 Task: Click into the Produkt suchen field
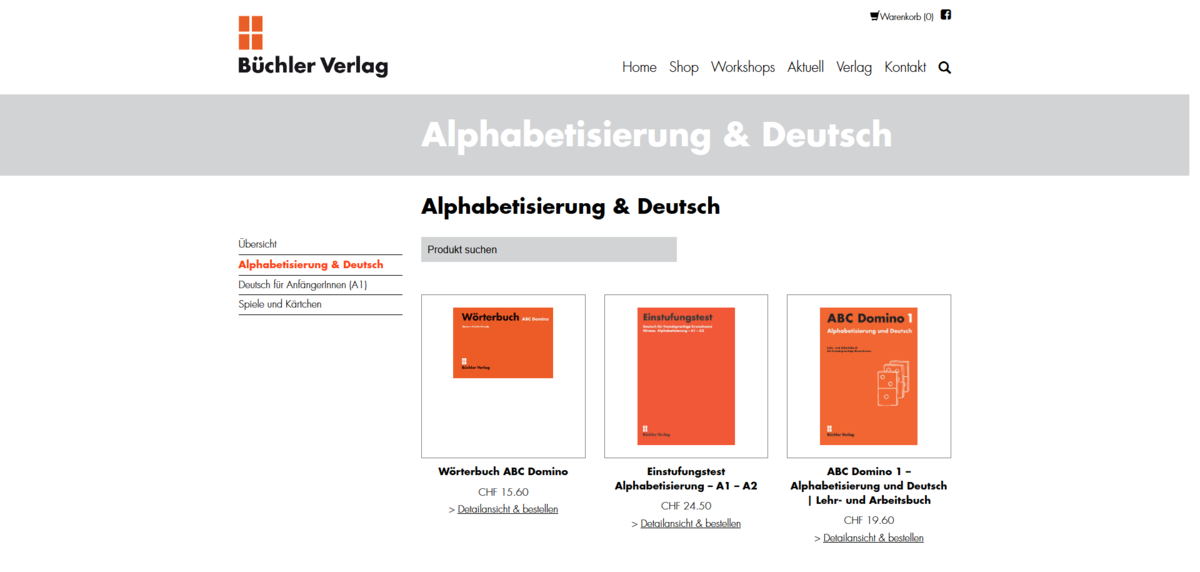point(548,249)
